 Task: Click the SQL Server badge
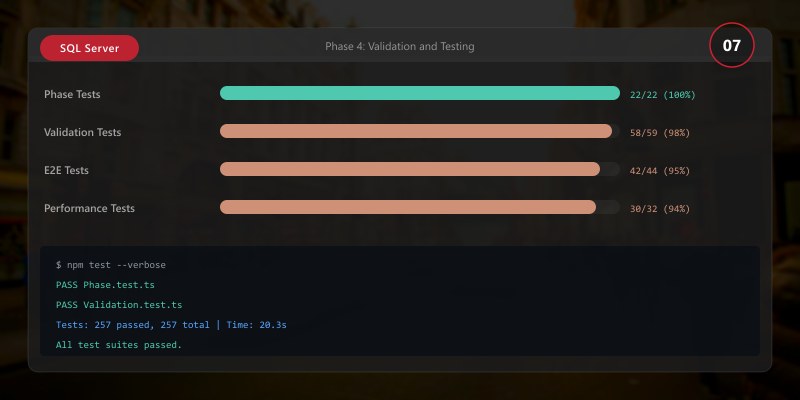(x=89, y=48)
